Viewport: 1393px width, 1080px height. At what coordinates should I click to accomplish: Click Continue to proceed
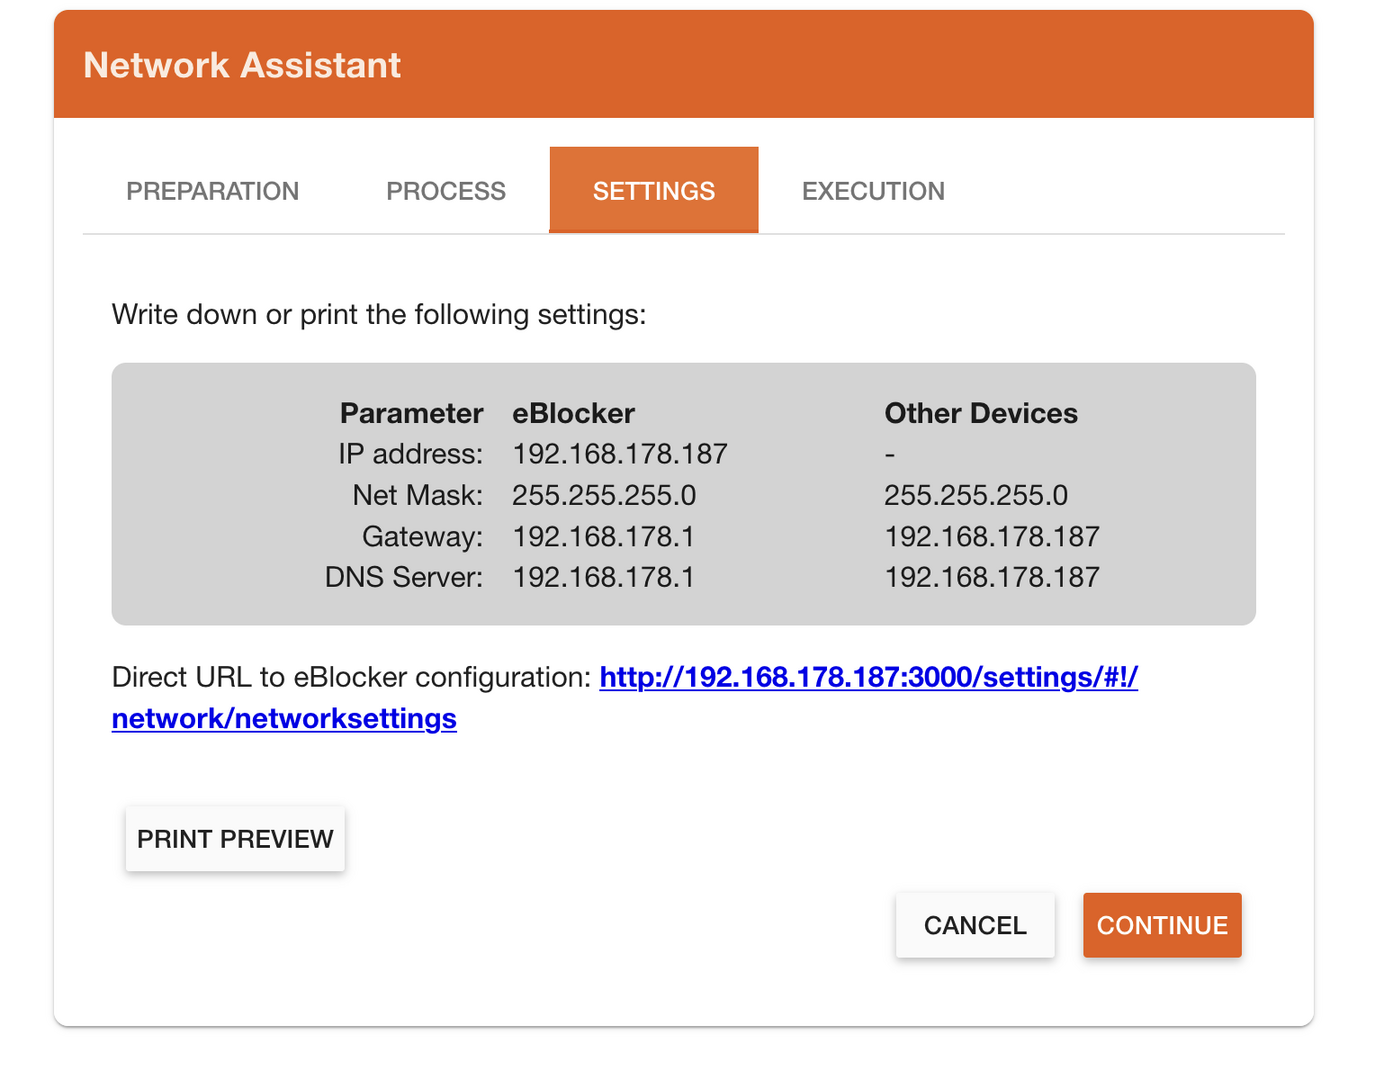click(1161, 925)
